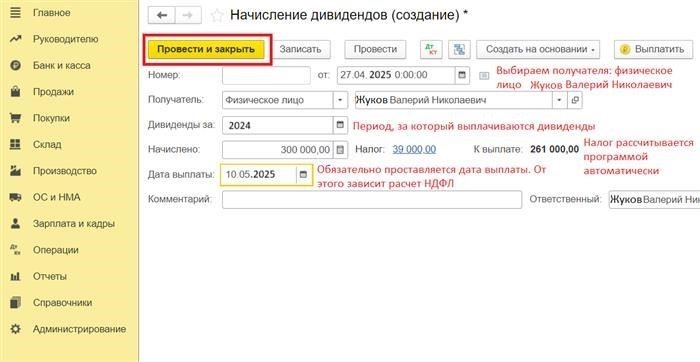This screenshot has width=700, height=362.
Task: Open the Главное section icon
Action: 16,12
